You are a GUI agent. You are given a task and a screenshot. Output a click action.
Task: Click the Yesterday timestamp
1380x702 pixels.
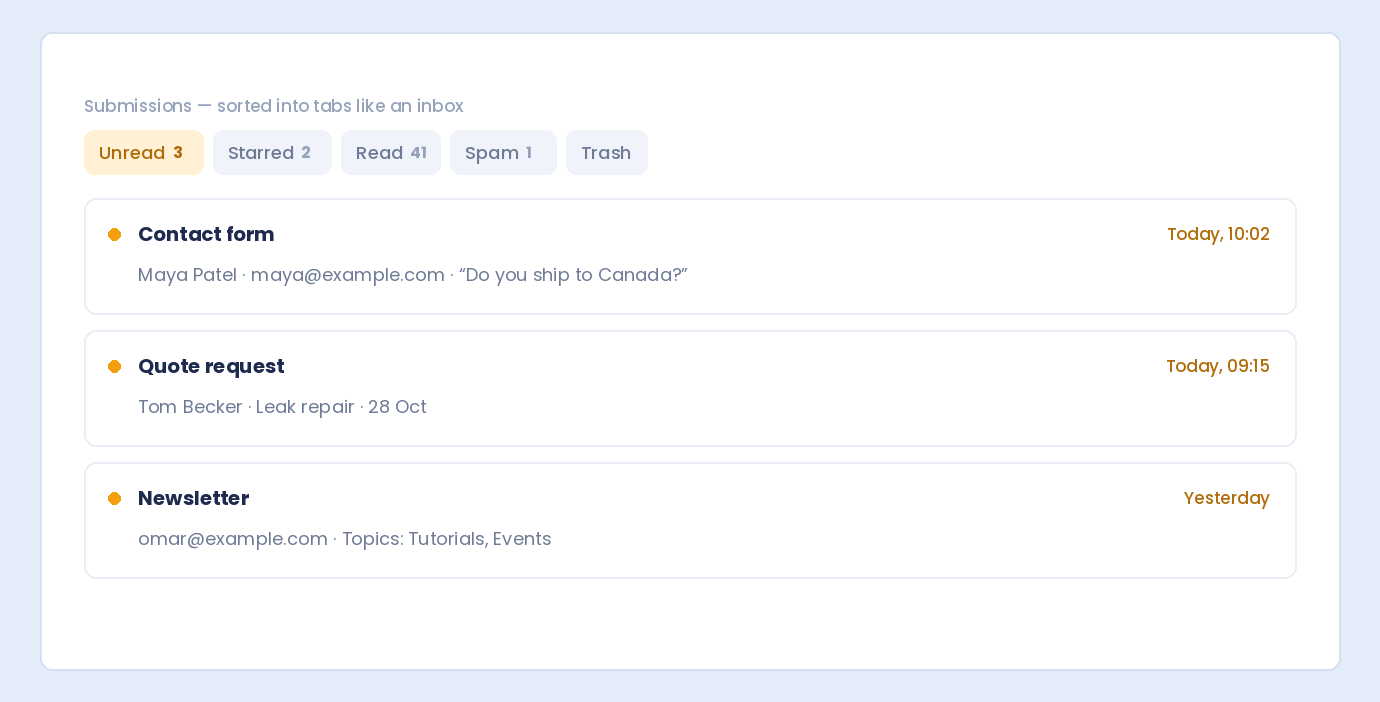1227,498
